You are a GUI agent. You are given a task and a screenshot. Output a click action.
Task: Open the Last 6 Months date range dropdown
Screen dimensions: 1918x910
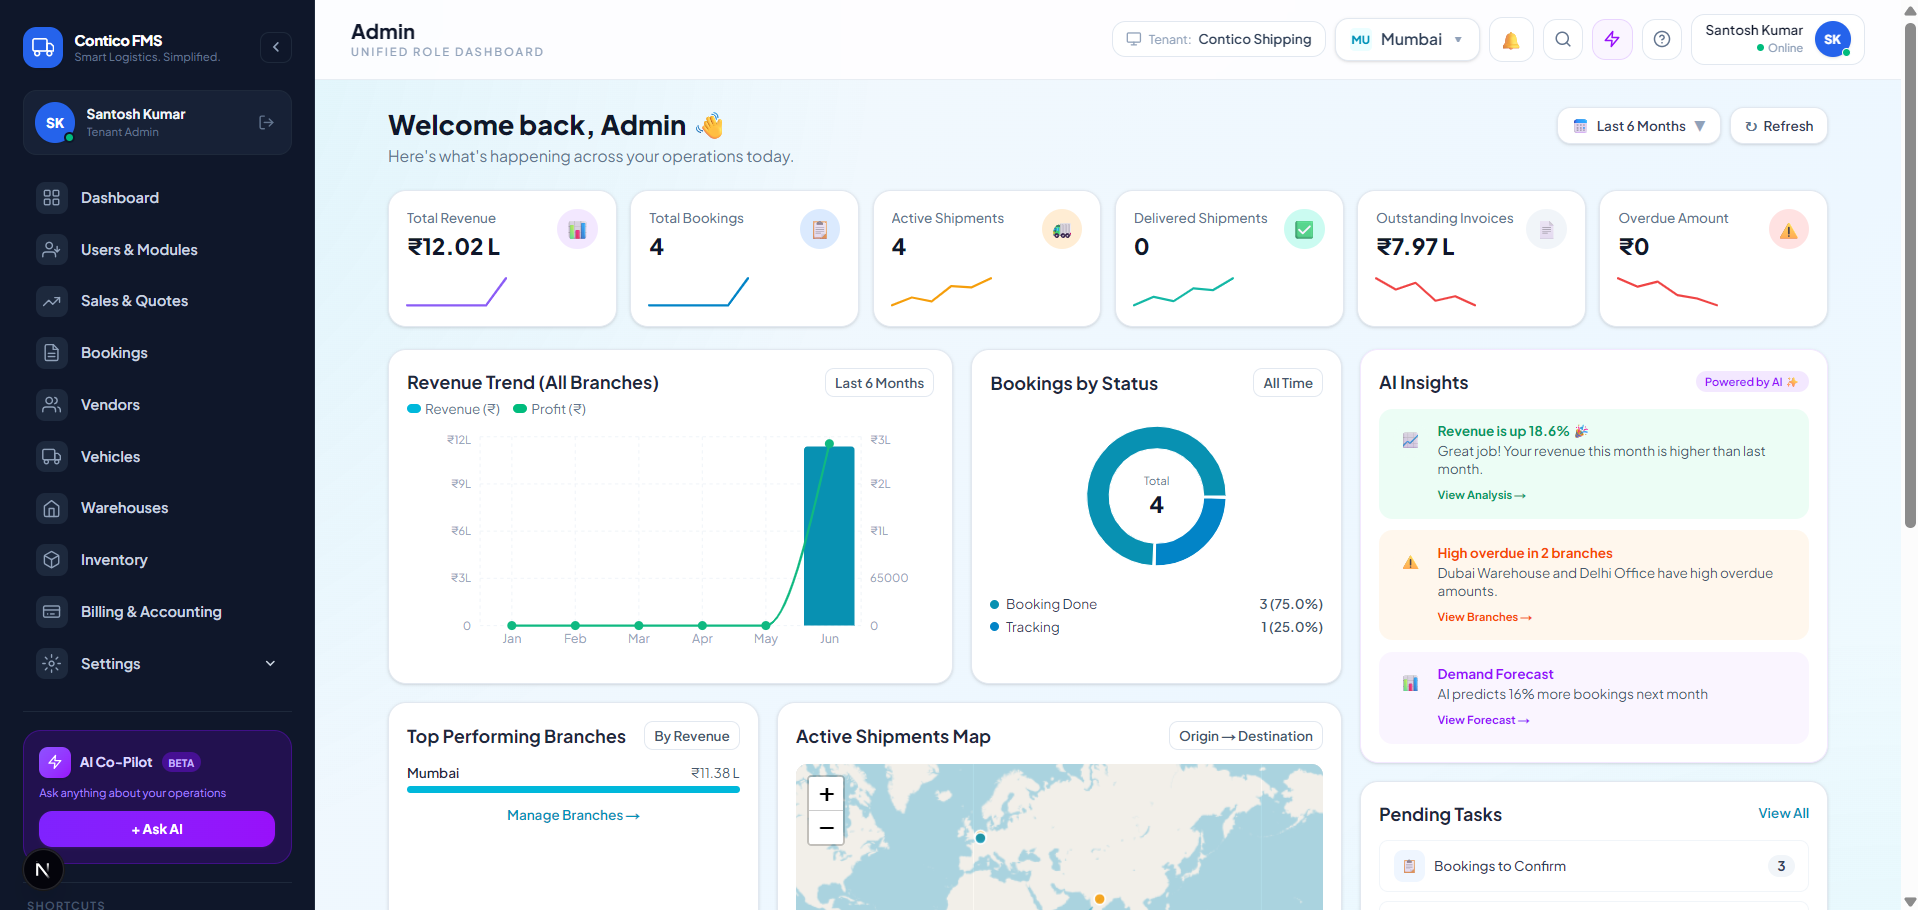[x=1638, y=126]
